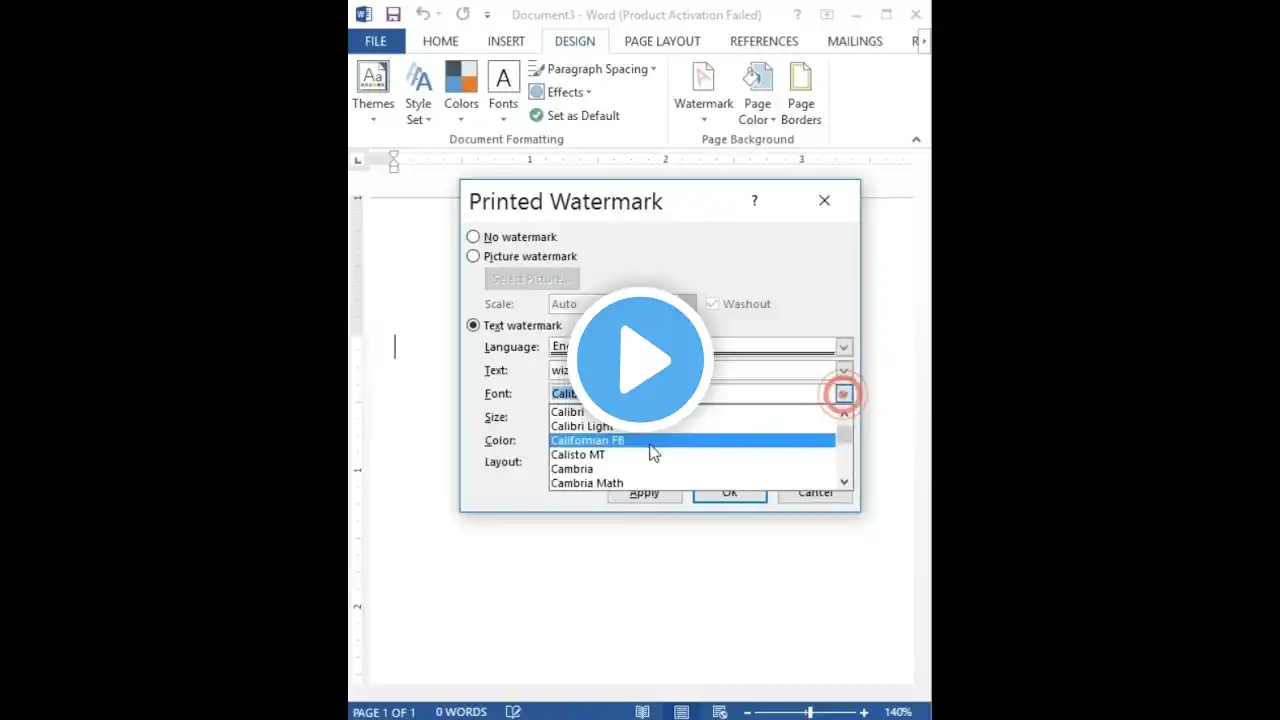
Task: Open the FILE tab
Action: tap(376, 41)
